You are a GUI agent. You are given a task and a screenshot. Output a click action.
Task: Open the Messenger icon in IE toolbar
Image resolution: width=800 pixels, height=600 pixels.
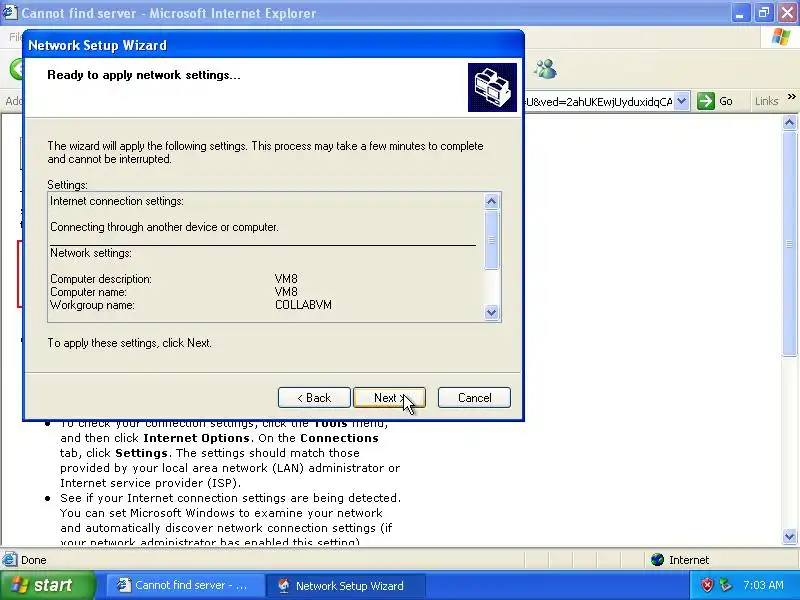(x=545, y=69)
